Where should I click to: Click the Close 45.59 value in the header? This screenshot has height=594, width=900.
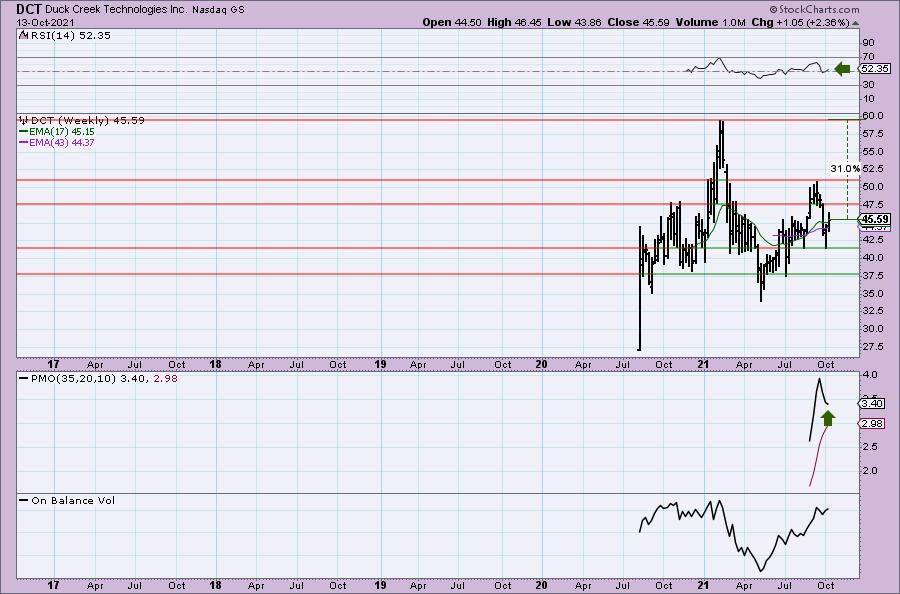pyautogui.click(x=638, y=22)
